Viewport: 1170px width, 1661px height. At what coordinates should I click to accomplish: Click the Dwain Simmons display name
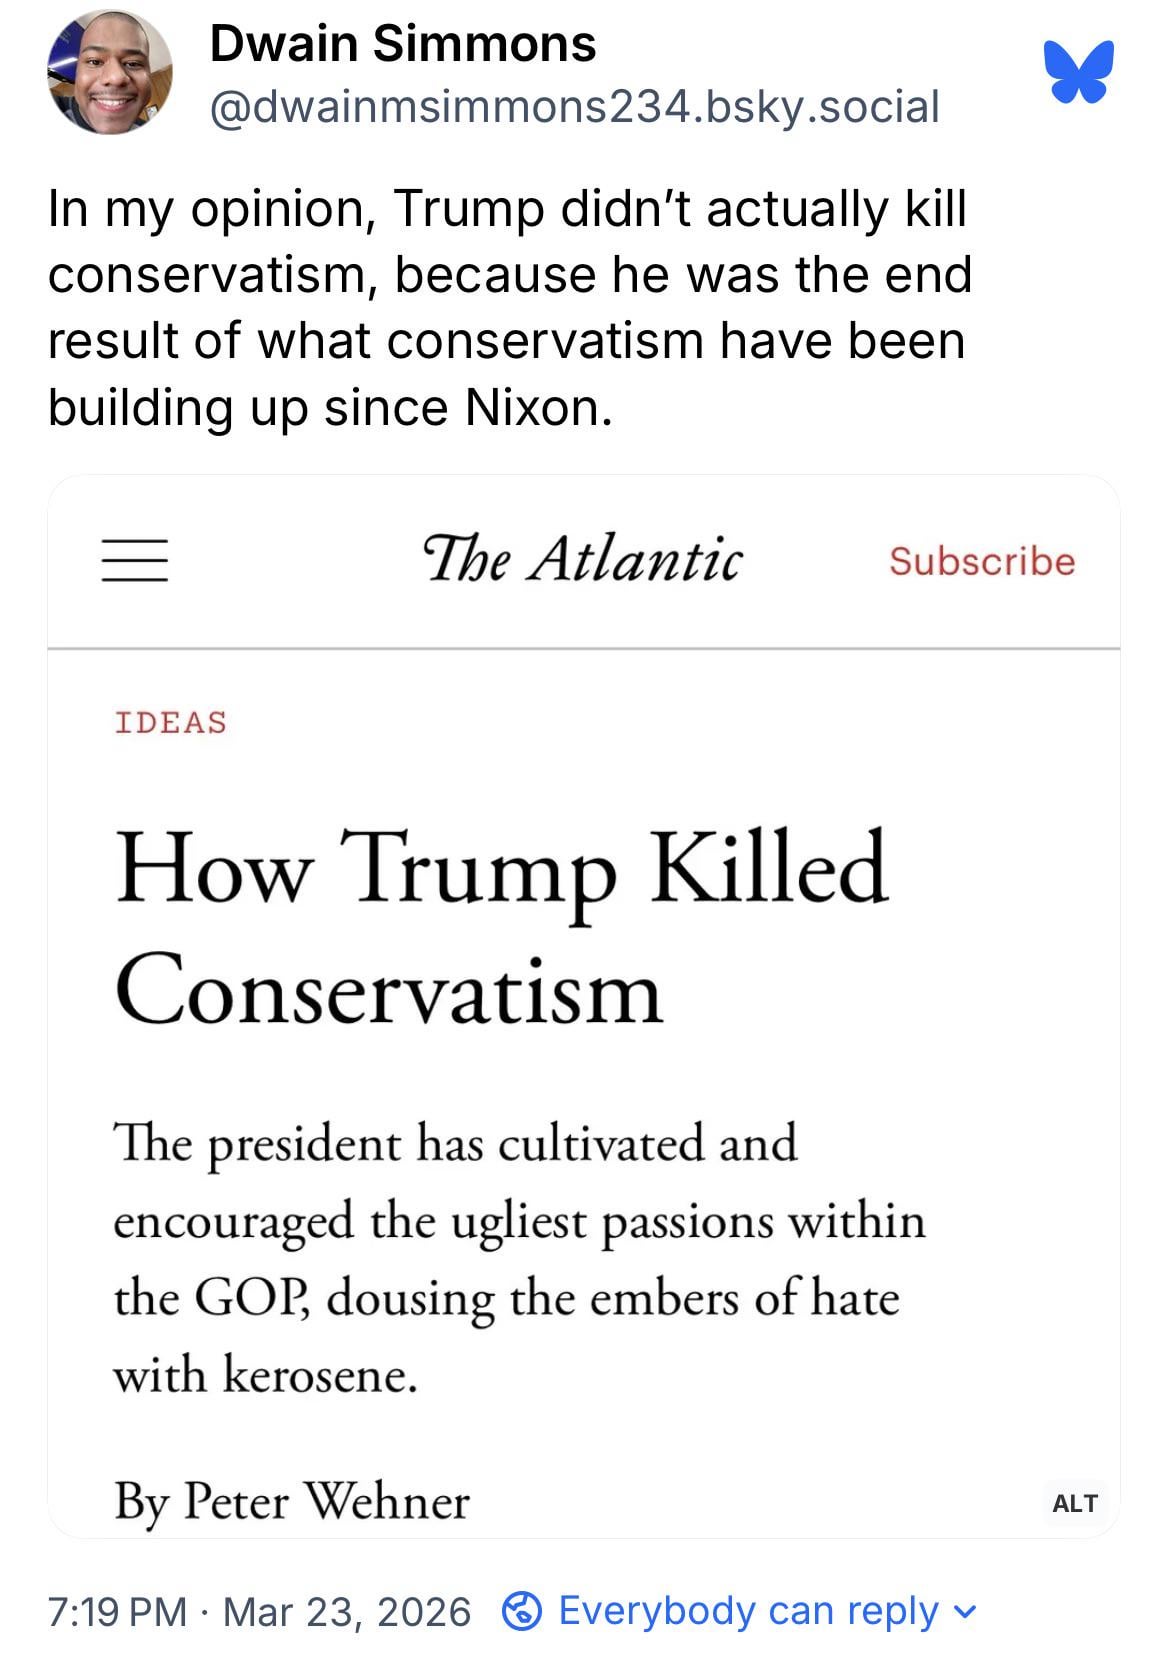[x=402, y=45]
